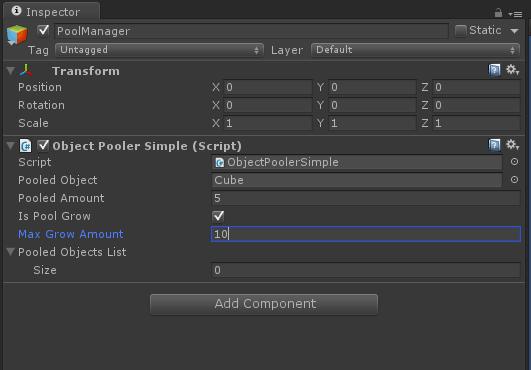Click Scale X field
Screen dimensions: 531x370
pos(268,123)
